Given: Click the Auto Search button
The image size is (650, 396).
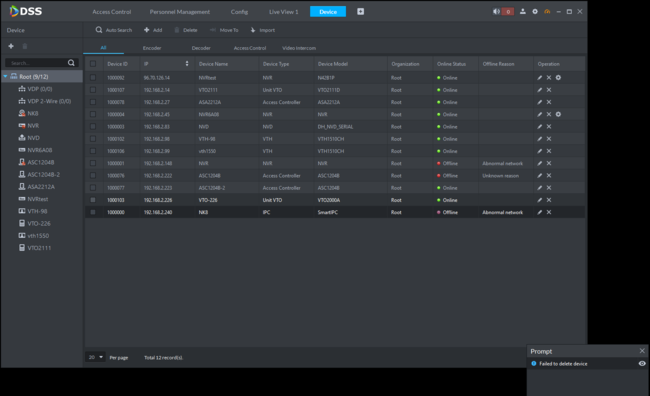Looking at the screenshot, I should (x=114, y=30).
